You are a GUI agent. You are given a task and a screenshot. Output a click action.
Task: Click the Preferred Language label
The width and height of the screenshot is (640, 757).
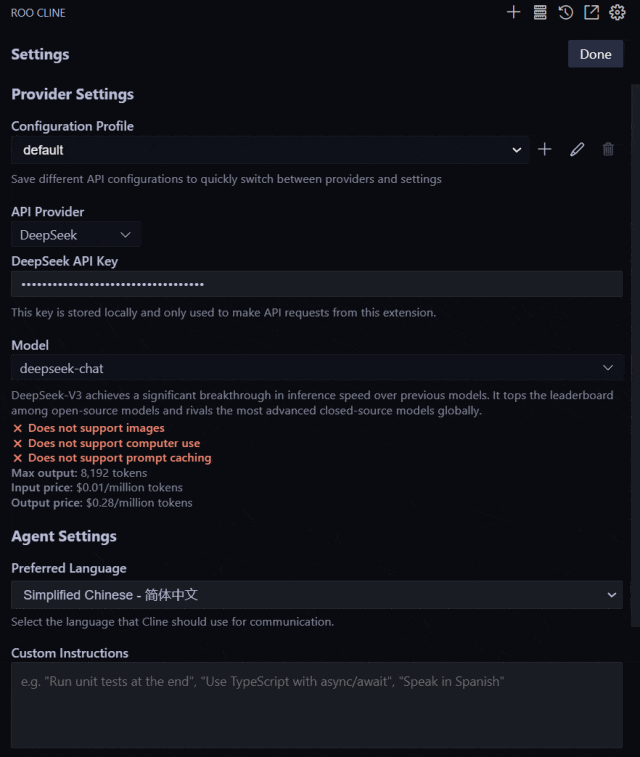coord(69,568)
